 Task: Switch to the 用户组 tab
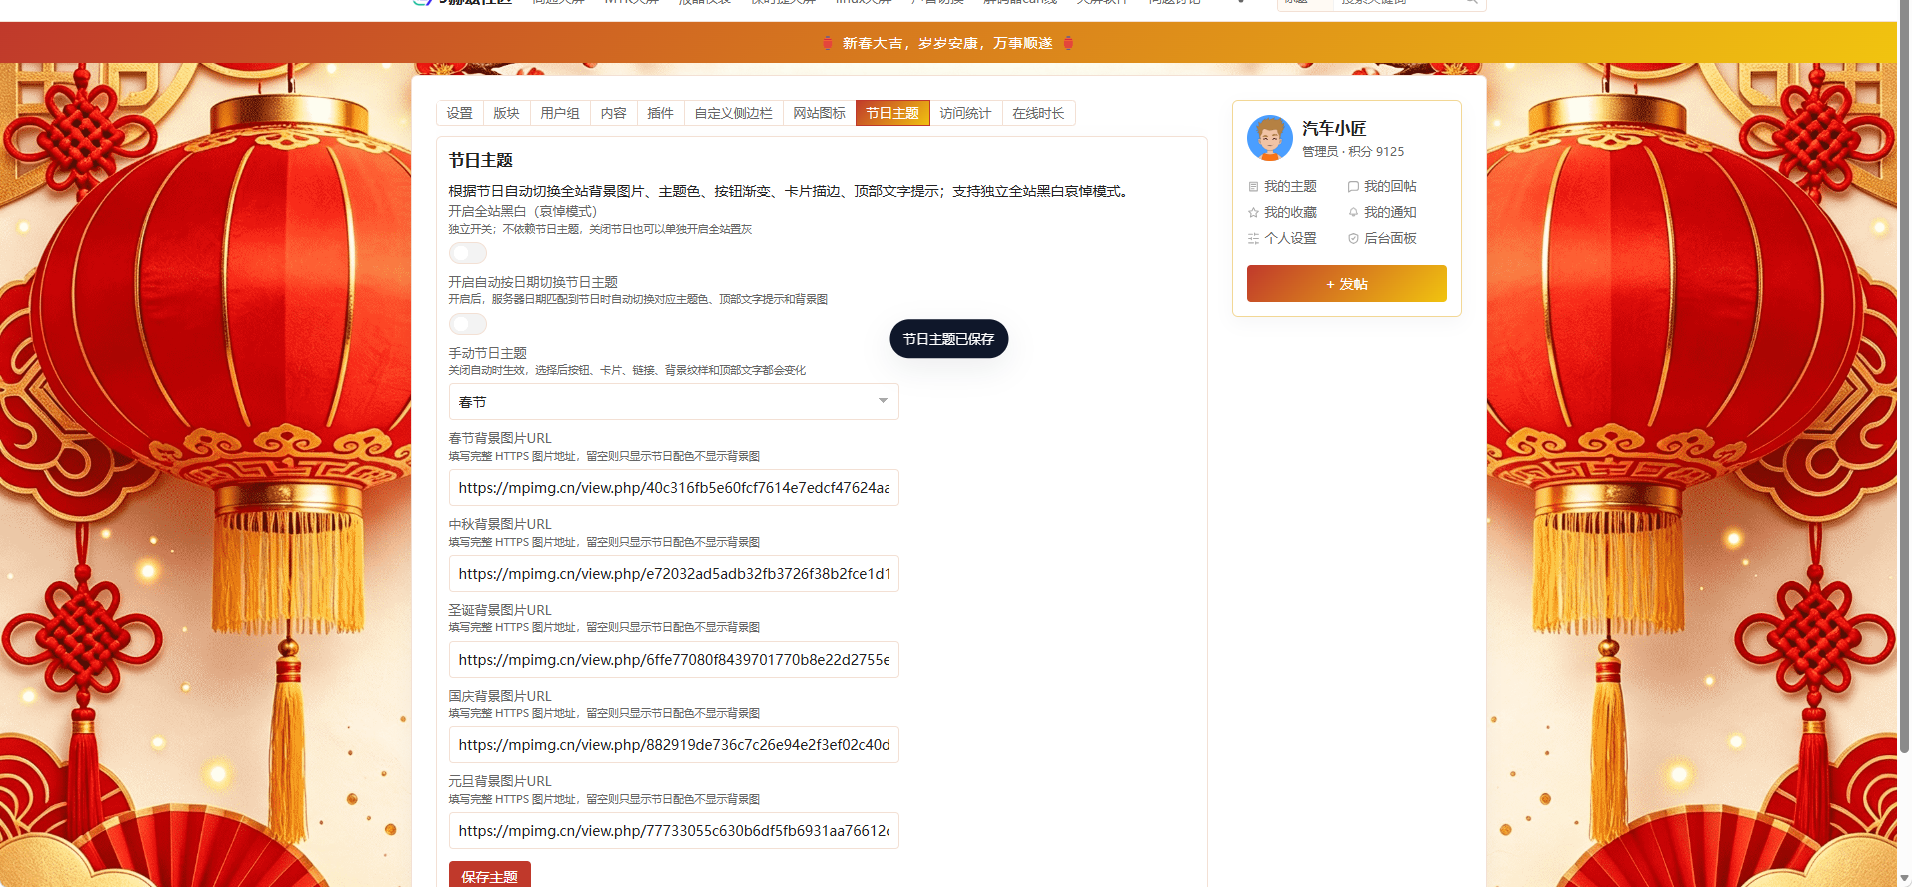(x=560, y=113)
